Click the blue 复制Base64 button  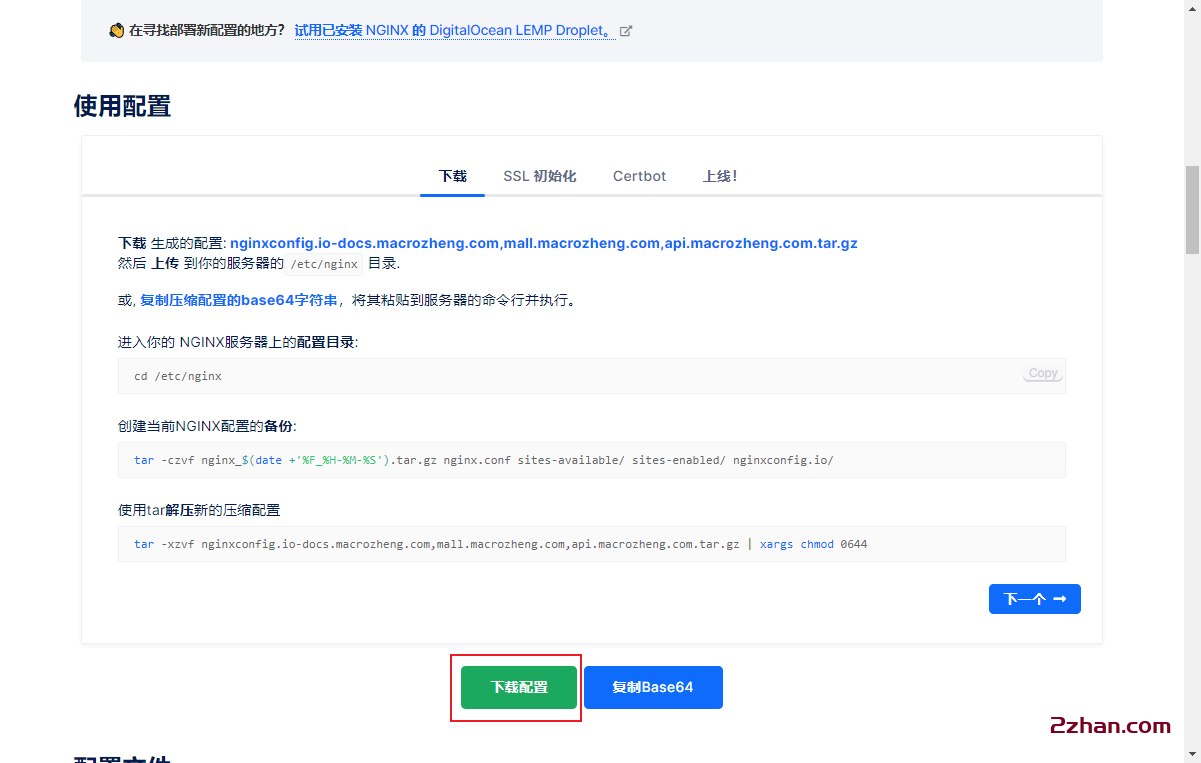[653, 687]
